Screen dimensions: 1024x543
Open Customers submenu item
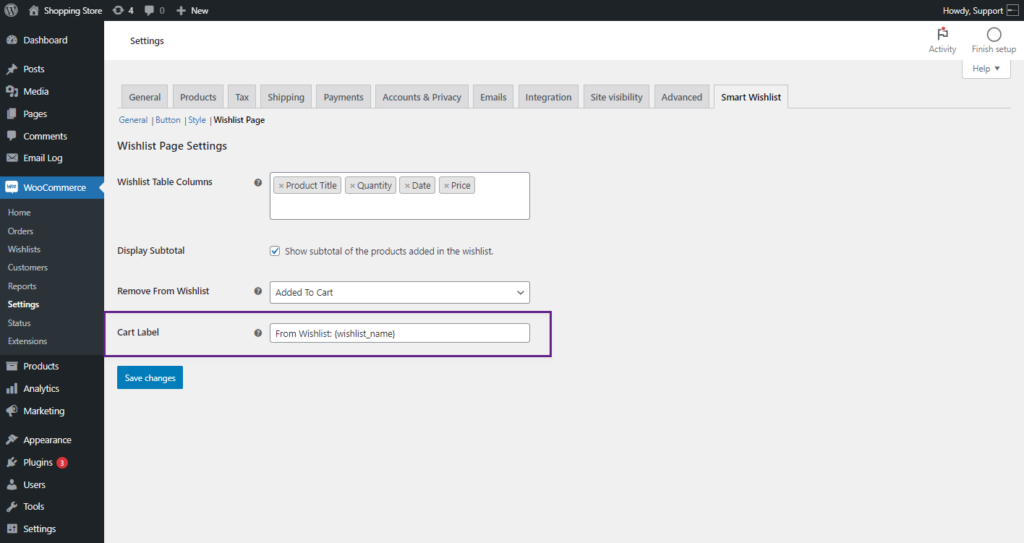[x=27, y=268]
